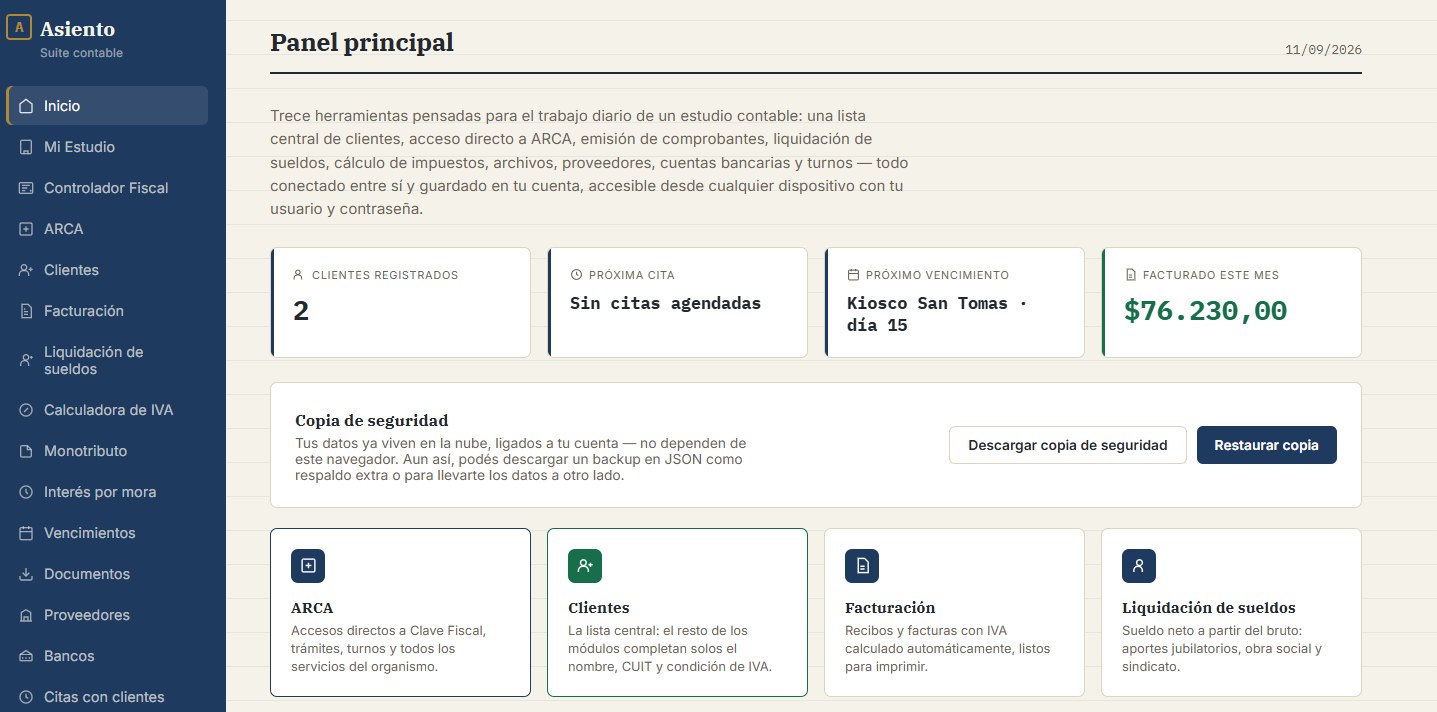Click the Controlador Fiscal sidebar icon
Image resolution: width=1437 pixels, height=712 pixels.
pos(26,188)
